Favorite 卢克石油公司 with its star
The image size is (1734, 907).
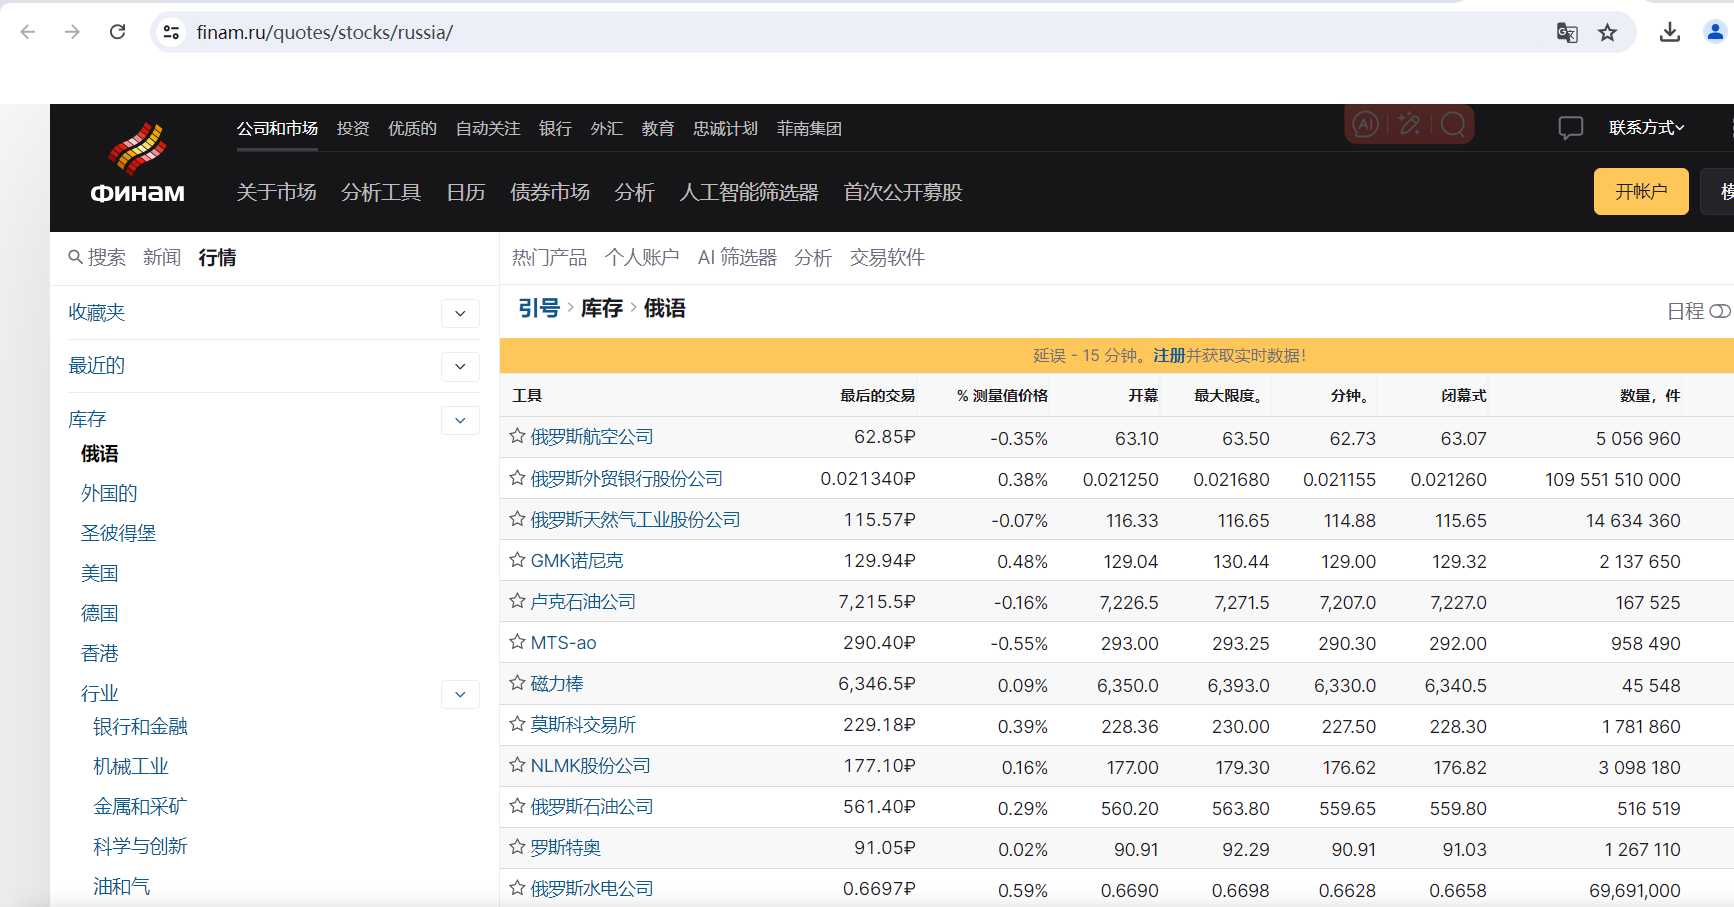point(517,601)
